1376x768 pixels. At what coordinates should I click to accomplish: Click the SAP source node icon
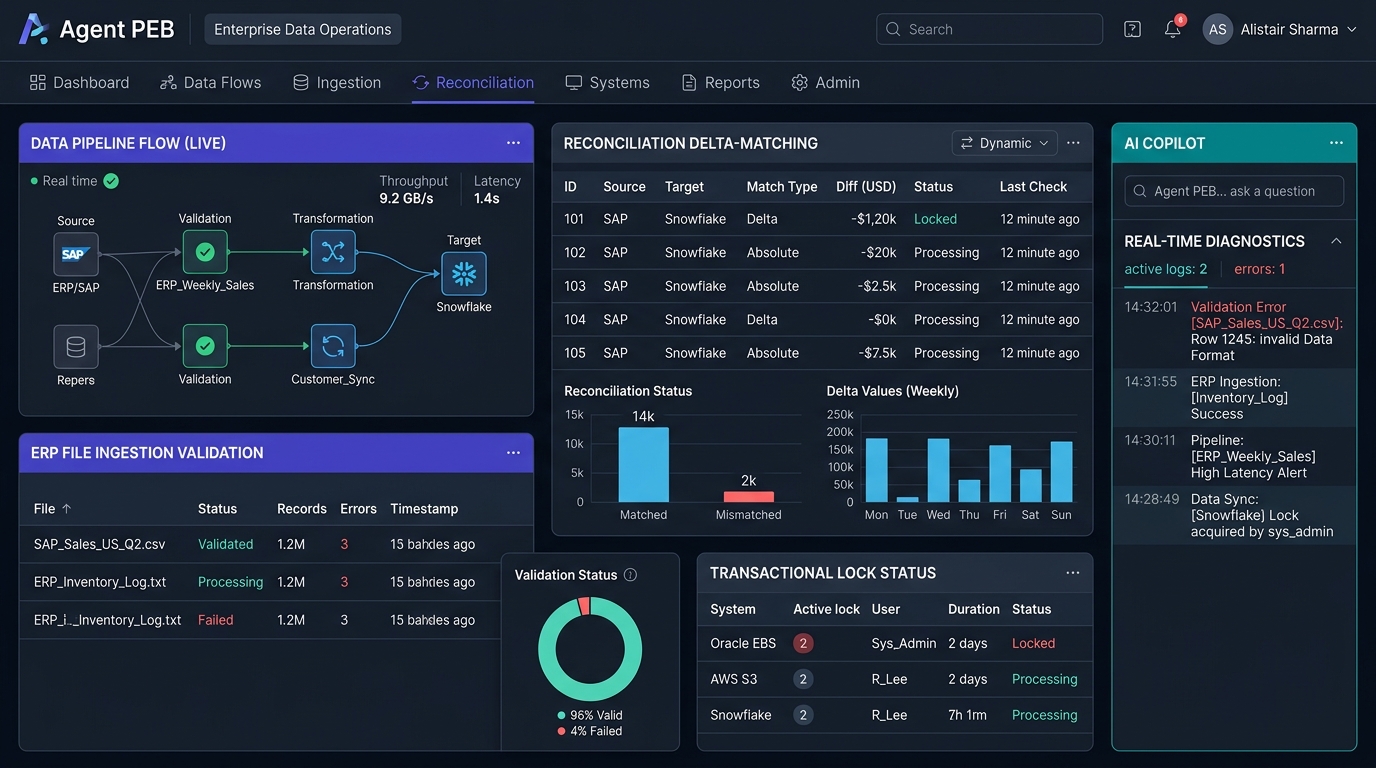click(76, 254)
